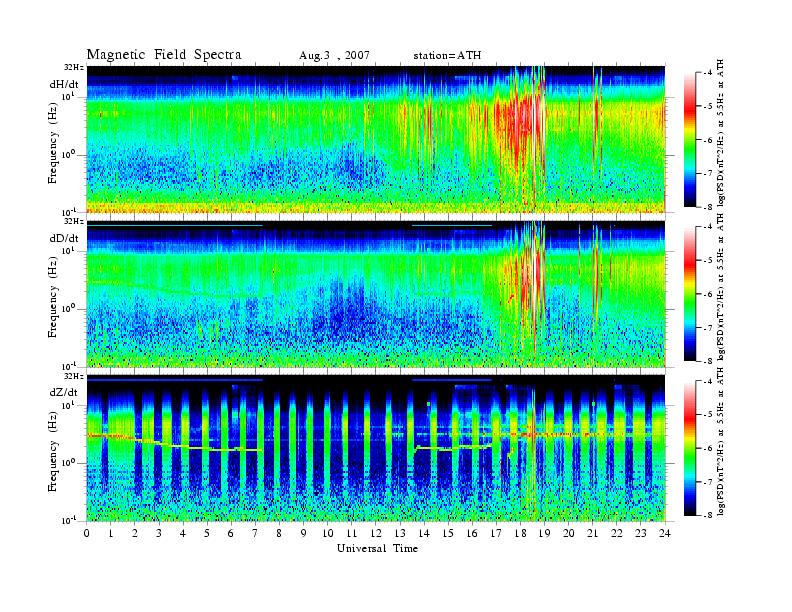Click the 32Hz label of the dZ/dt panel
The height and width of the screenshot is (612, 792).
(74, 376)
